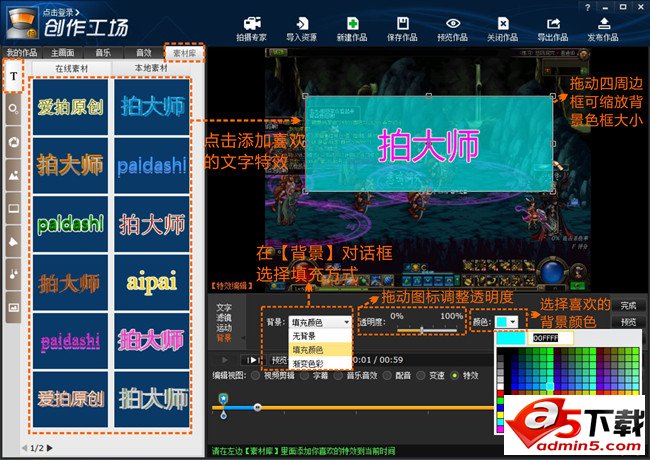The height and width of the screenshot is (460, 650).
Task: Select 运动 in effect edit list
Action: (224, 328)
